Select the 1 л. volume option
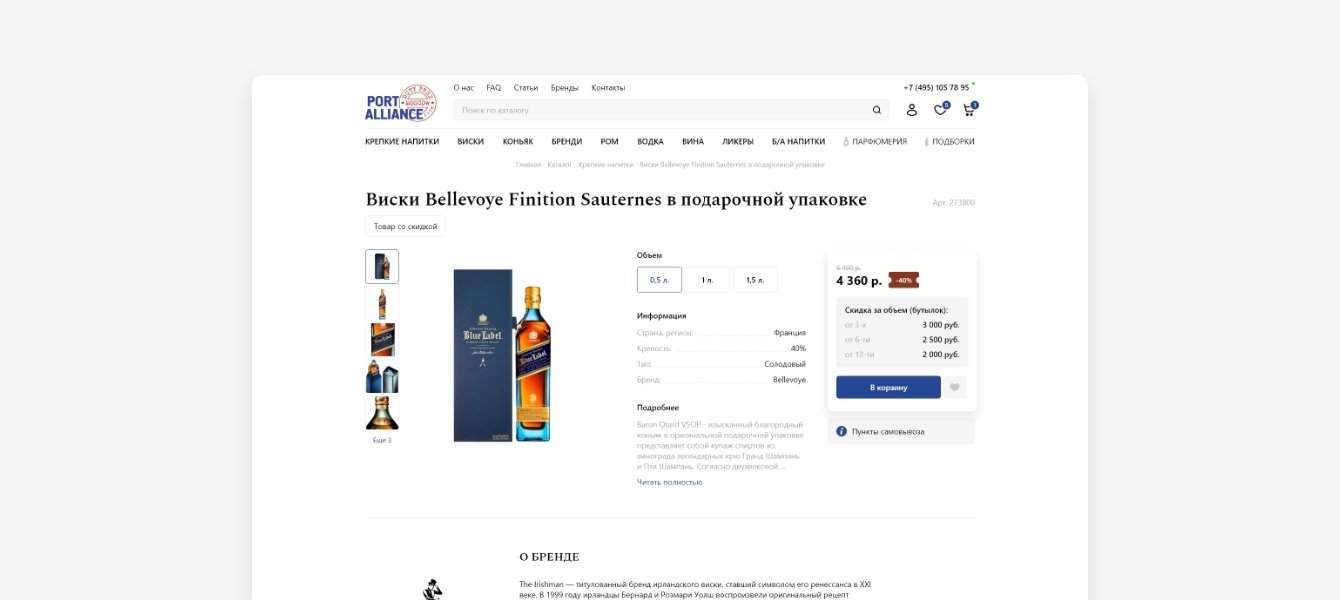Screen dimensions: 1340x600 coord(707,280)
